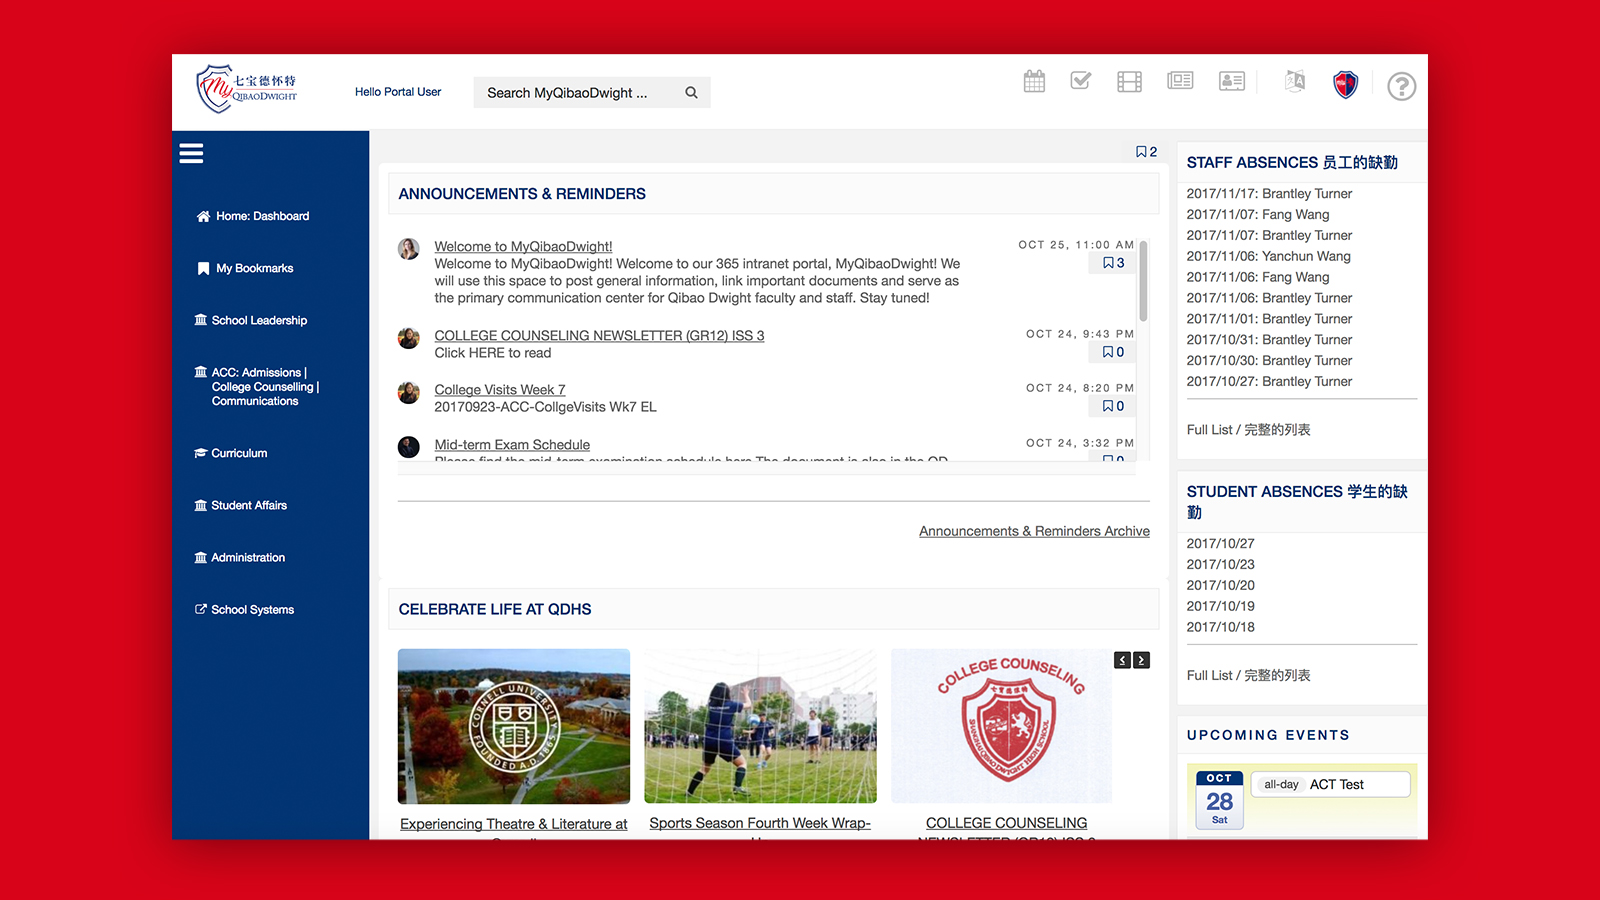Open student absence 2017/10/20

coord(1220,585)
